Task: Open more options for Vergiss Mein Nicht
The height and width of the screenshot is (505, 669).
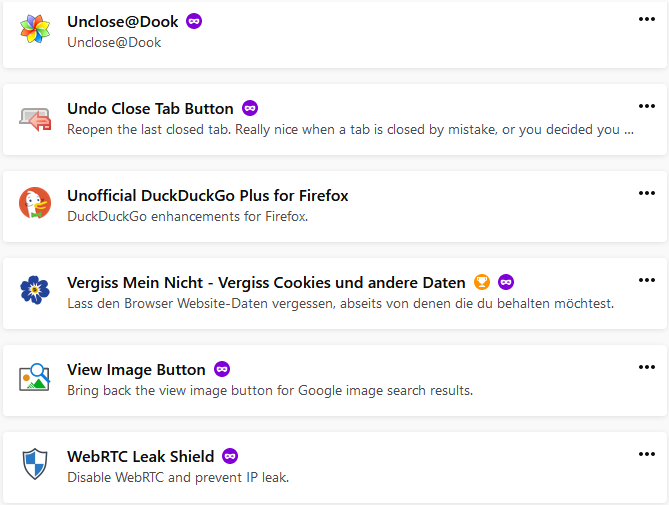Action: click(646, 279)
